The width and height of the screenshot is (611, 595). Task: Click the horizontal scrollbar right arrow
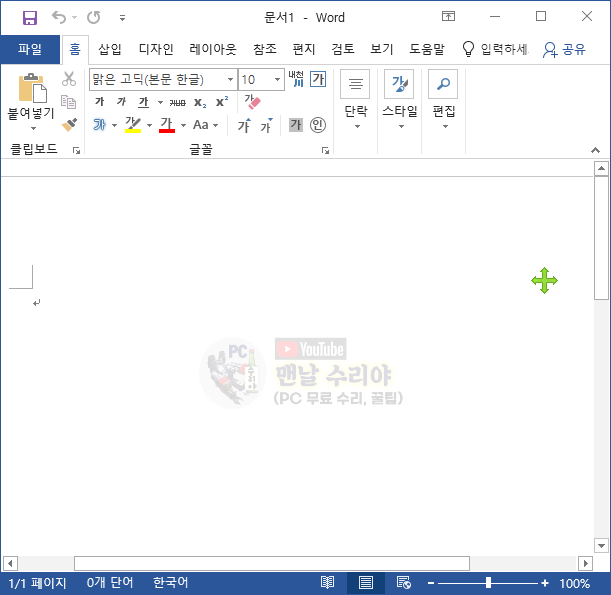[x=585, y=563]
